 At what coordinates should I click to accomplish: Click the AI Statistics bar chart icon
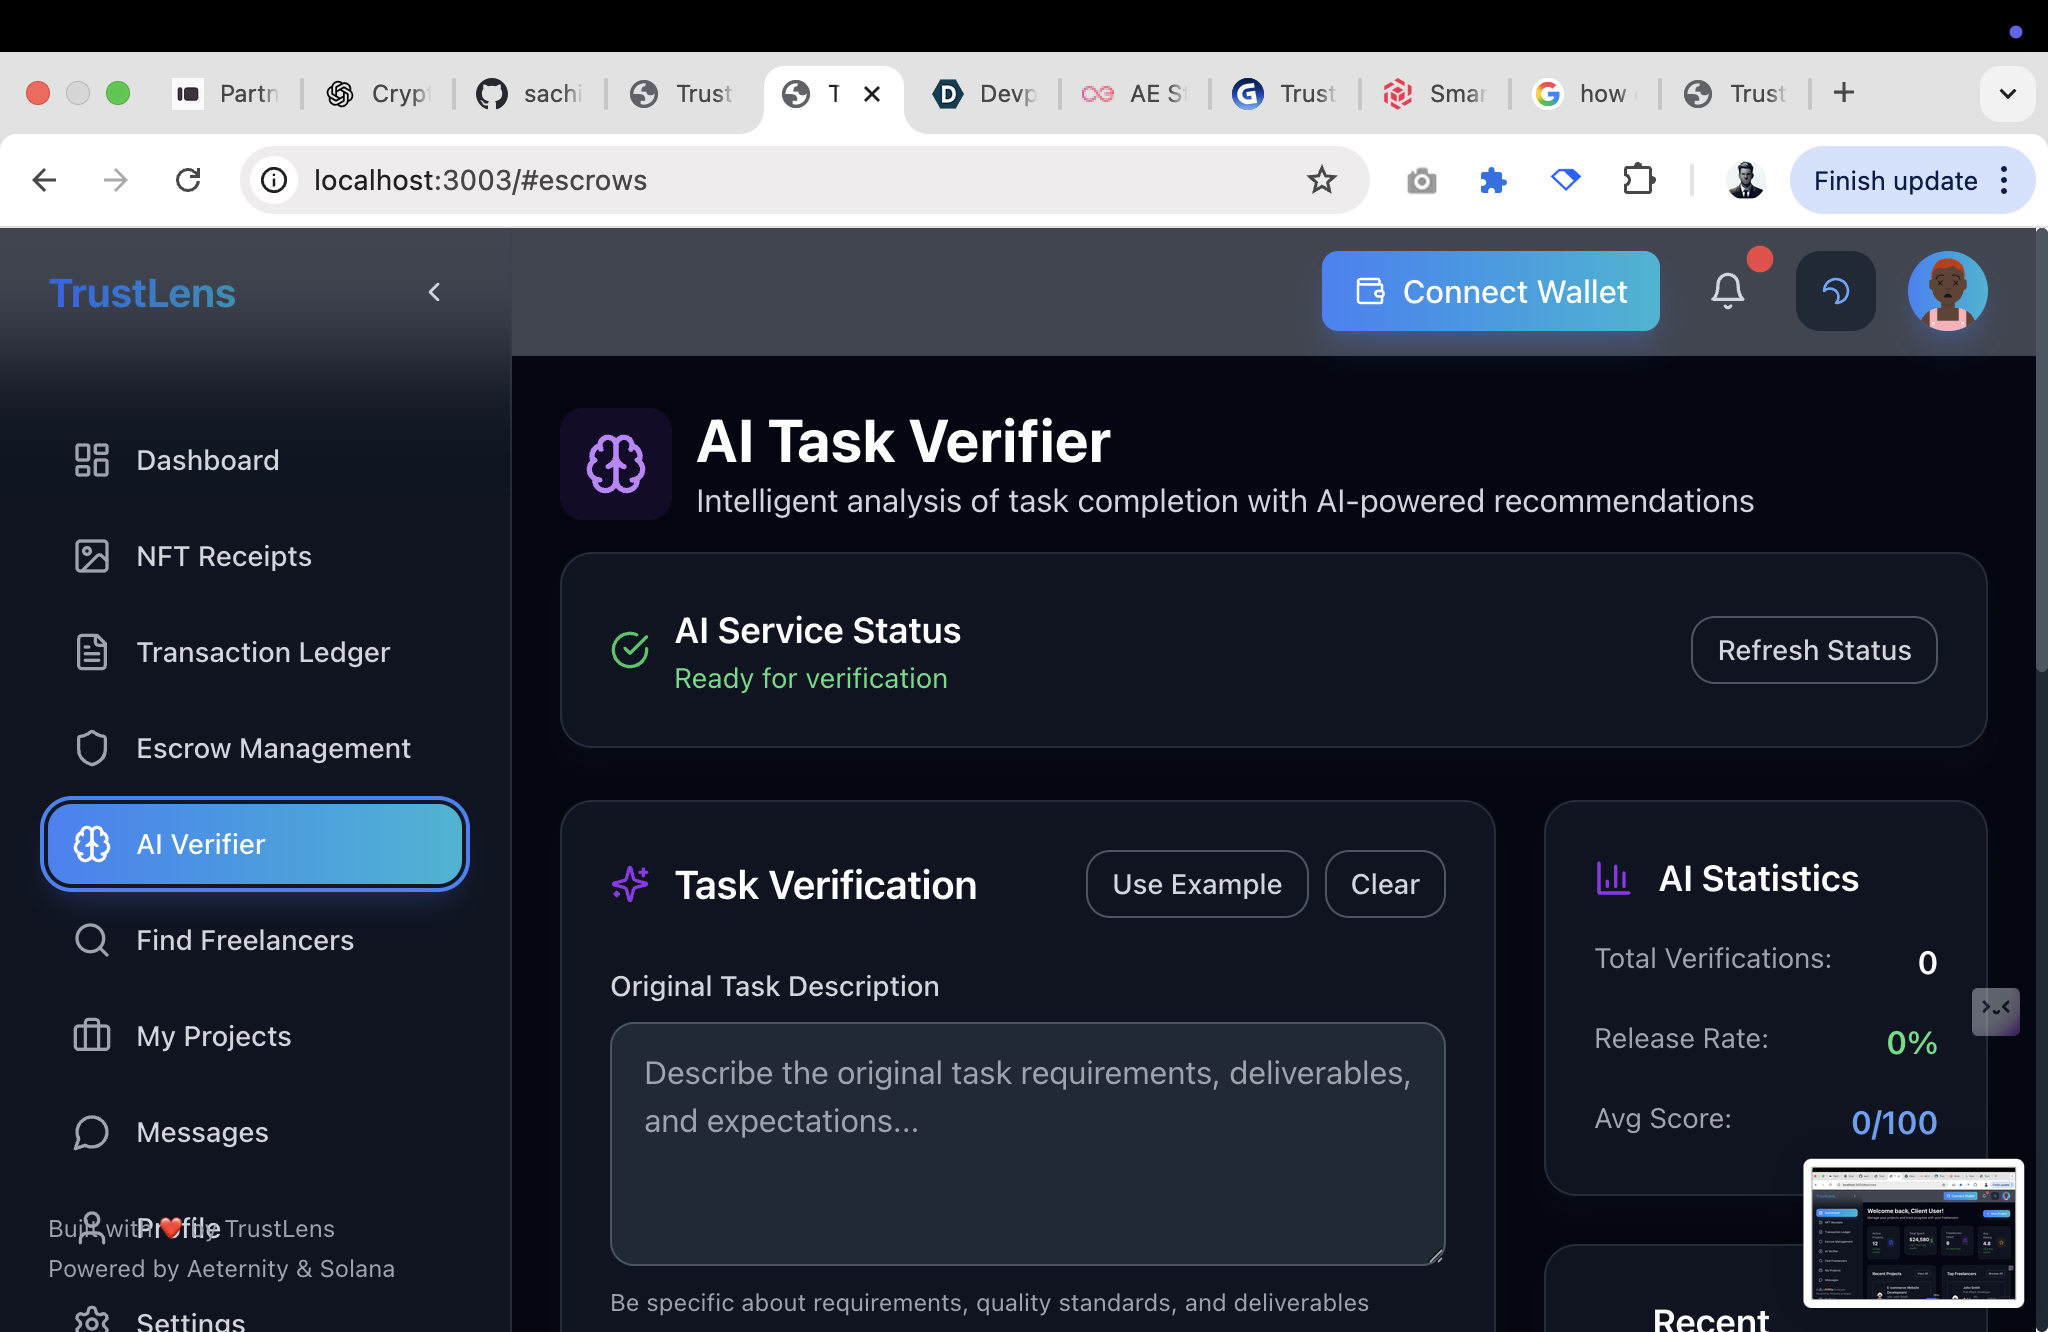tap(1613, 879)
